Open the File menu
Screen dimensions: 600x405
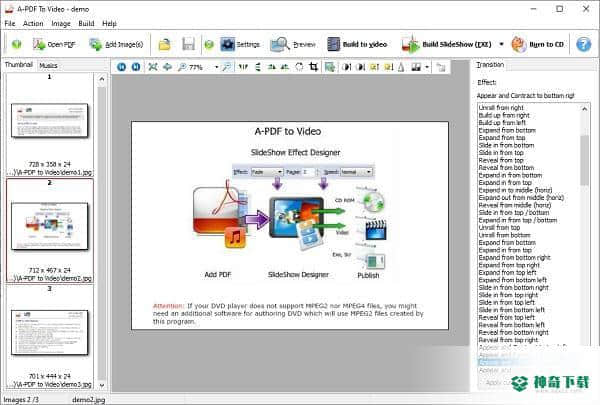click(x=10, y=24)
